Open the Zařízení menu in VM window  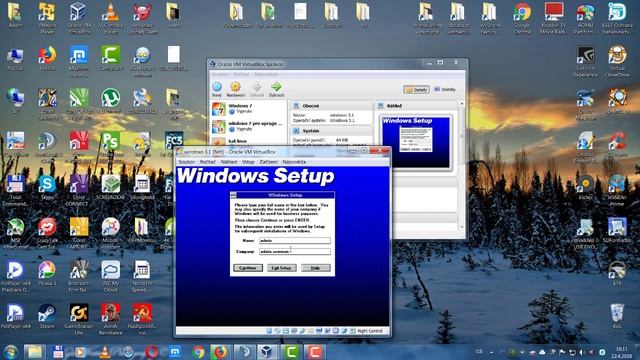tap(269, 162)
